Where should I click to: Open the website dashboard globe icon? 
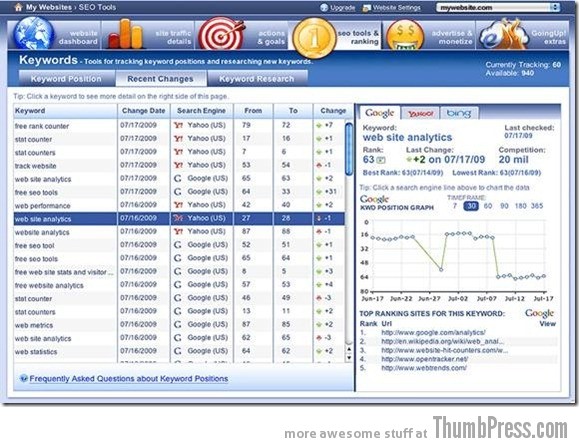33,34
